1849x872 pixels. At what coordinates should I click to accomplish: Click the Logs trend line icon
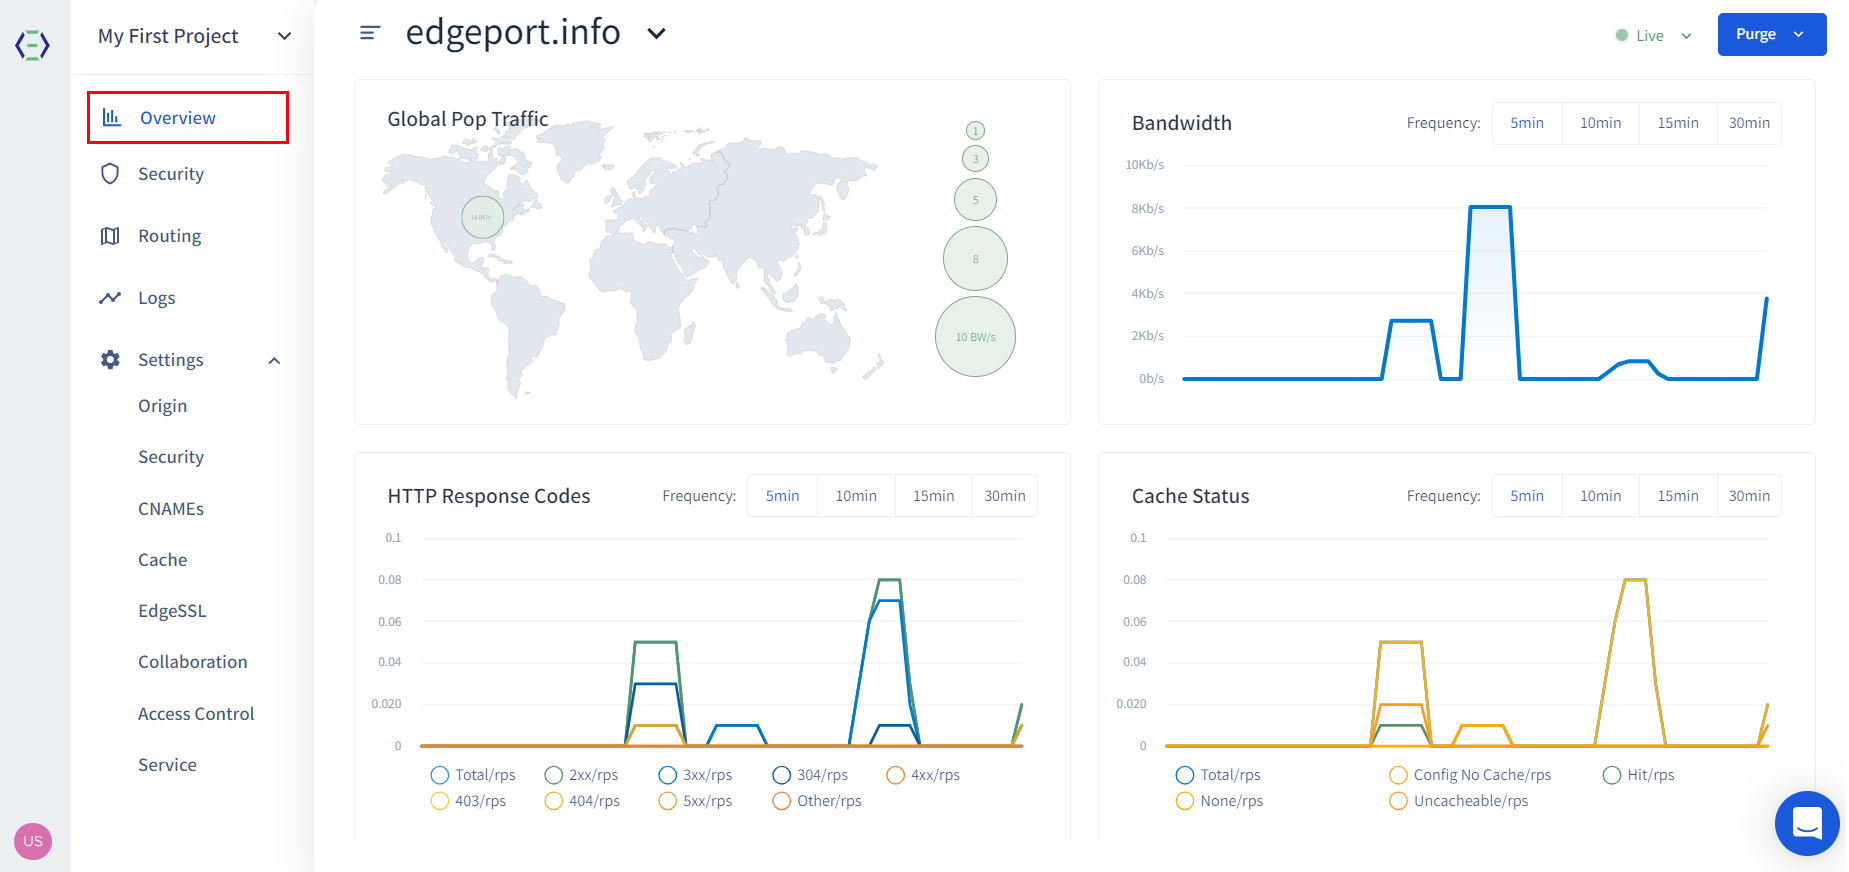pos(110,298)
